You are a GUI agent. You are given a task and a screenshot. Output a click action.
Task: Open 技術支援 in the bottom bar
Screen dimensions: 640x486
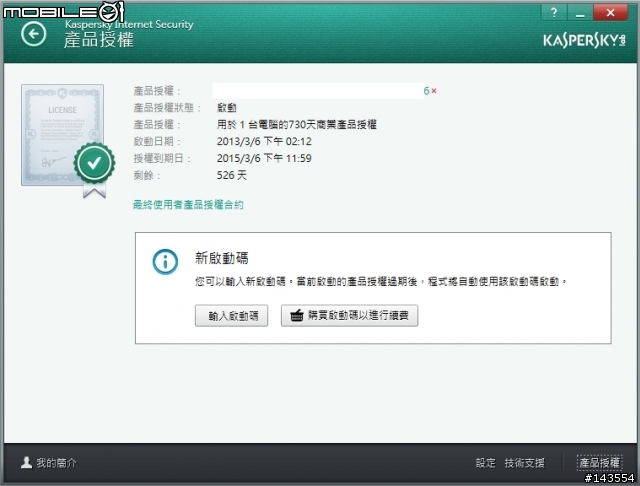click(524, 463)
